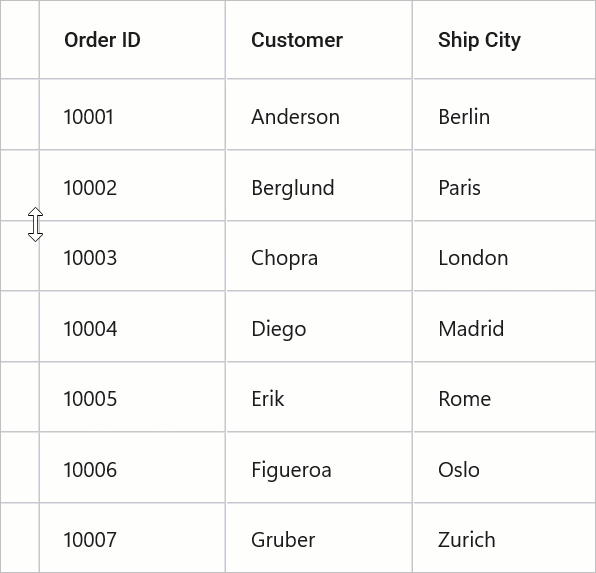Click the top-left corner header cell
Screen dimensions: 596x573
click(19, 40)
